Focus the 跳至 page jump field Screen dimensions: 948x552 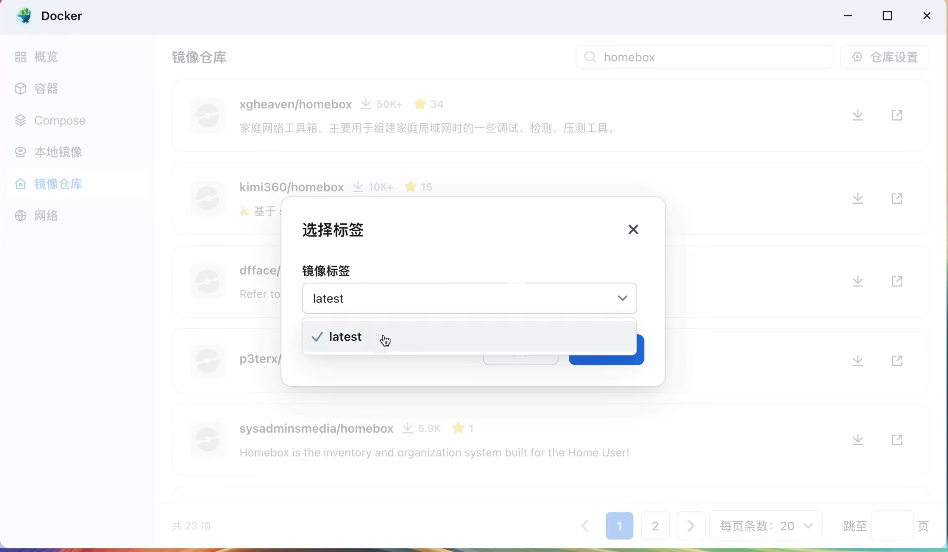point(892,526)
